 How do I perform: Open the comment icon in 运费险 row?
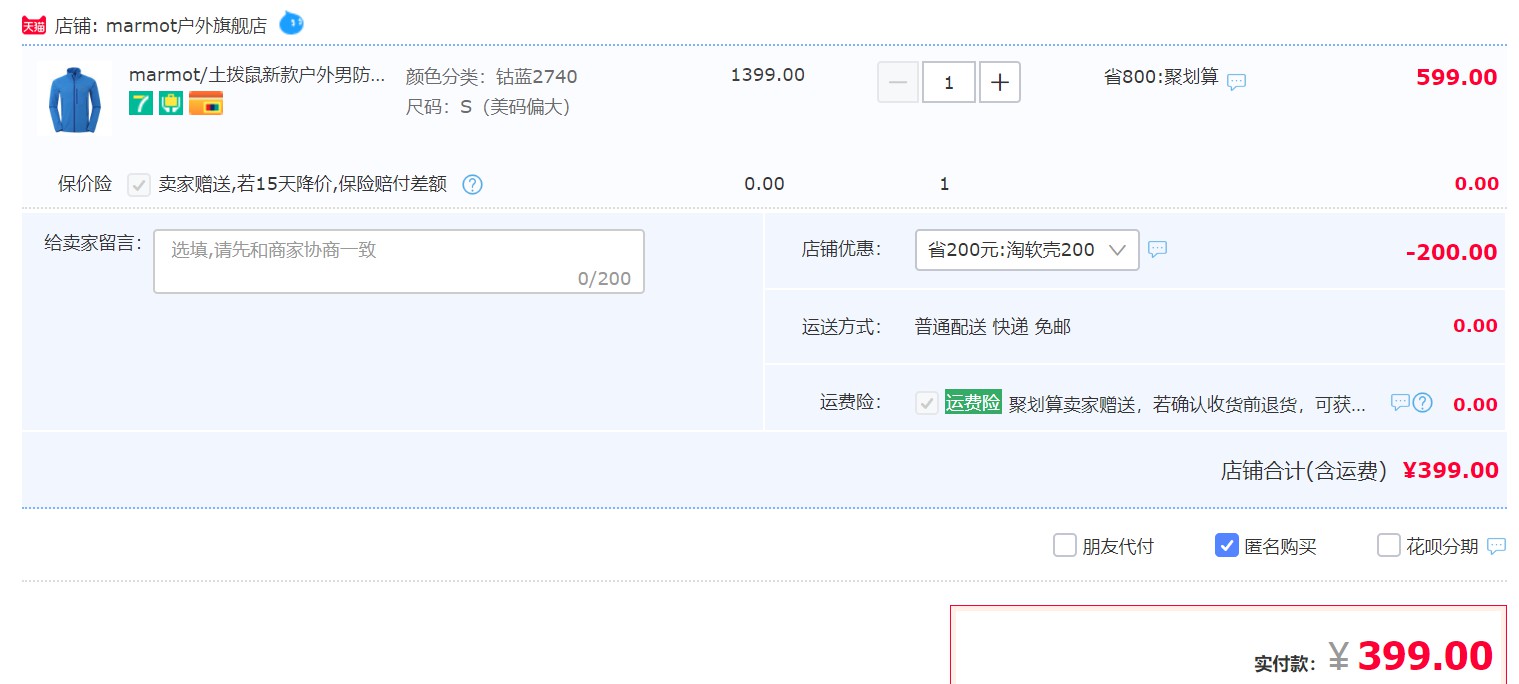coord(1400,402)
